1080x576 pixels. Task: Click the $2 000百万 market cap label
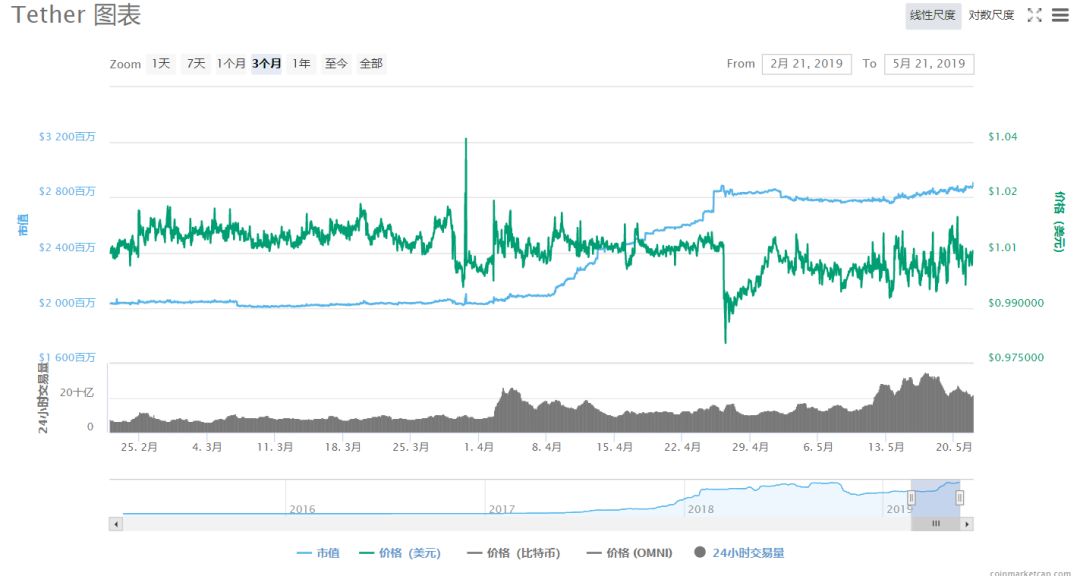[x=67, y=303]
